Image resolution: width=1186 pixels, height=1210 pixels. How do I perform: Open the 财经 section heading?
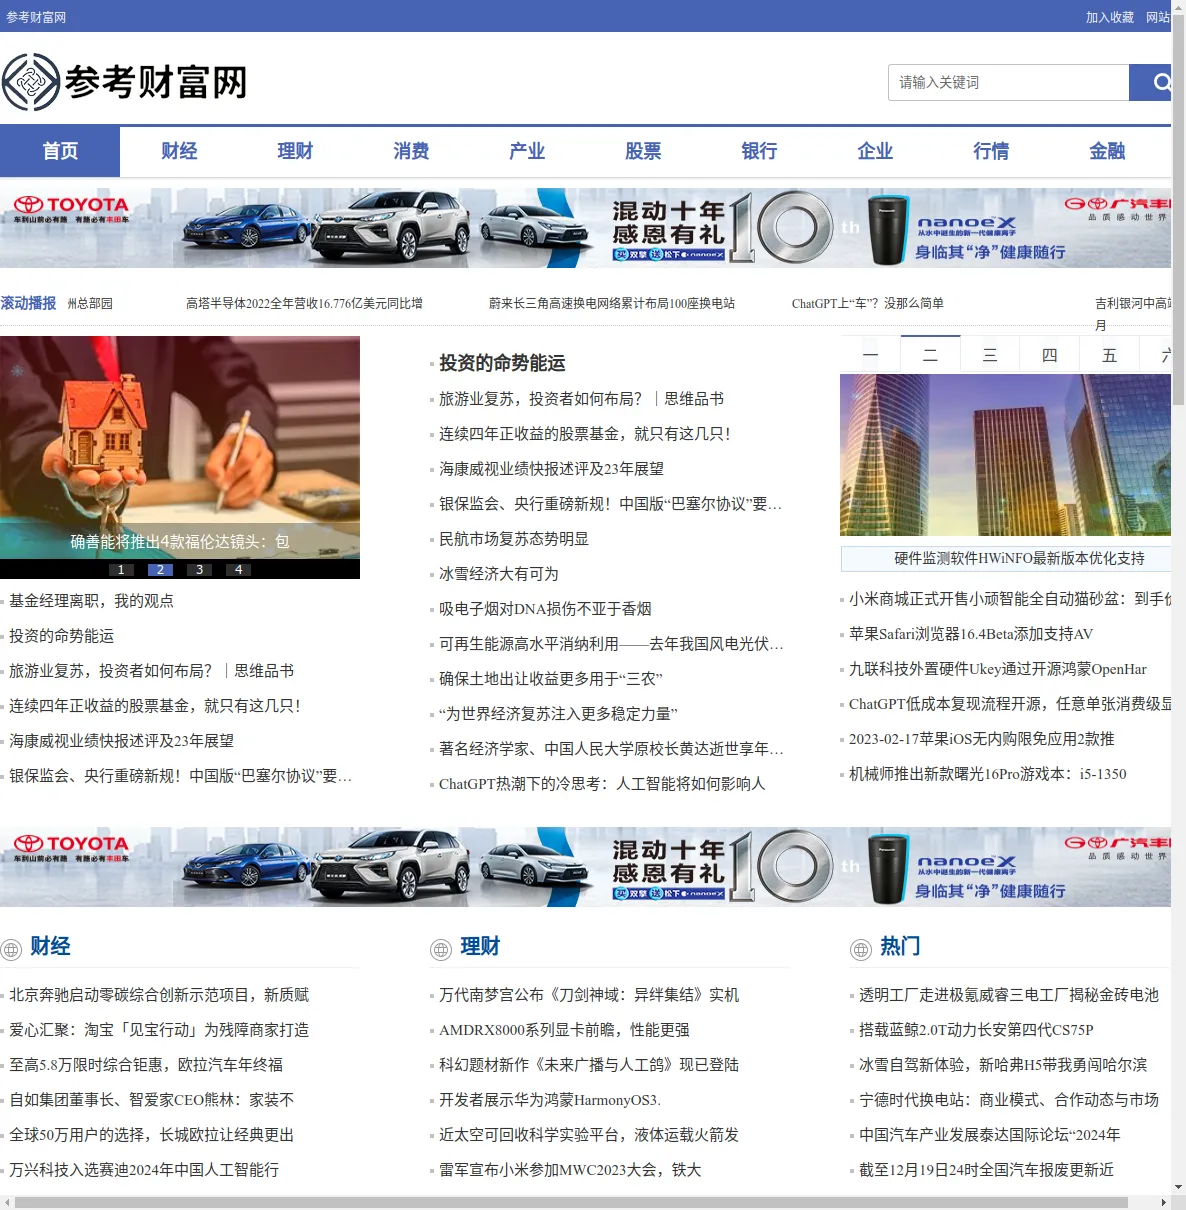[50, 946]
